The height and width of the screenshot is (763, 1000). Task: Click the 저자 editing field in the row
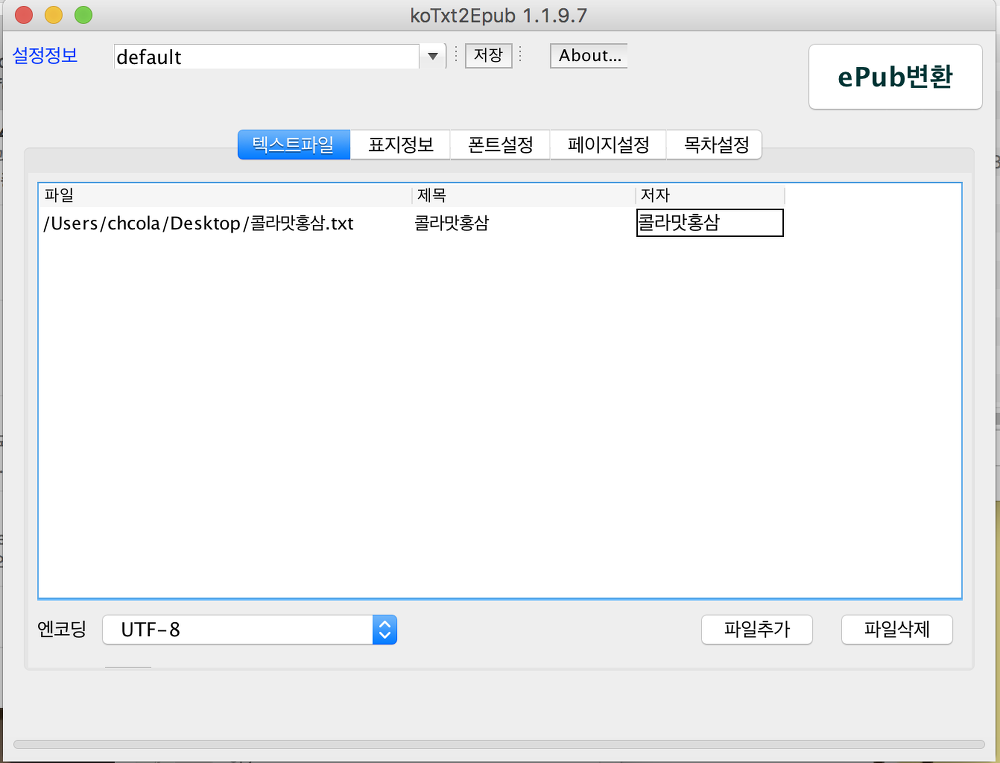coord(709,223)
